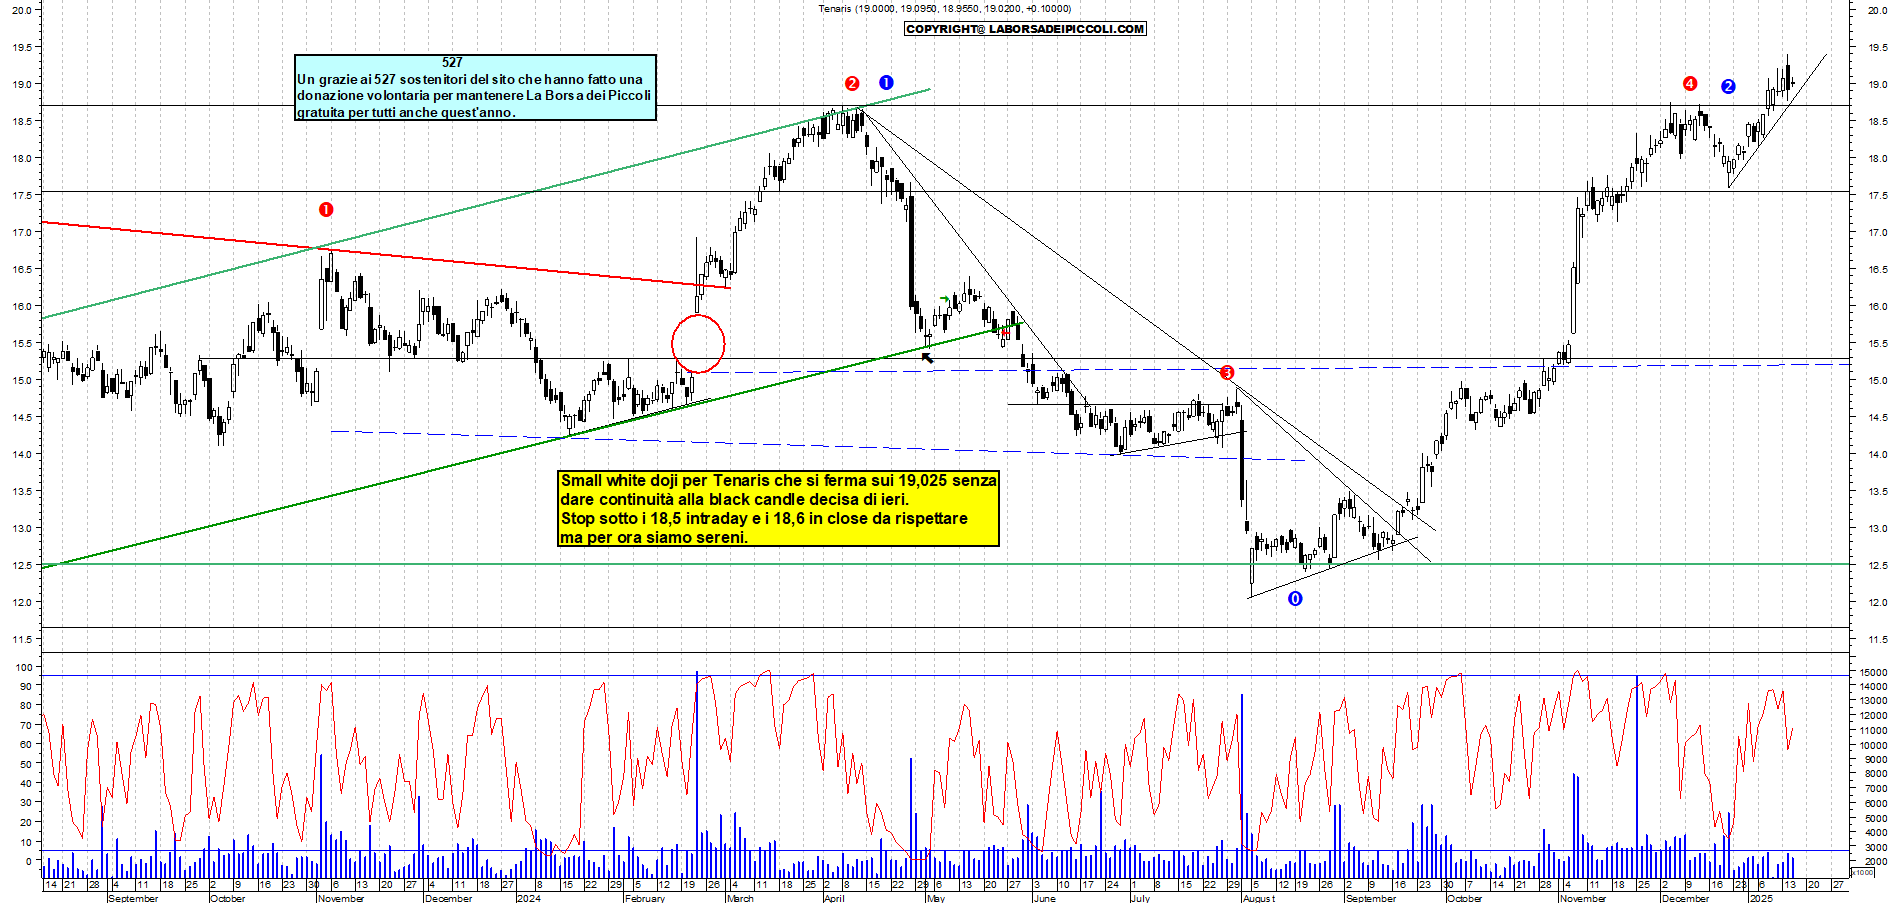Click the COPYRIGHT@ LABORSADEIPICCOLI.COM label
This screenshot has width=1890, height=903.
(1025, 29)
